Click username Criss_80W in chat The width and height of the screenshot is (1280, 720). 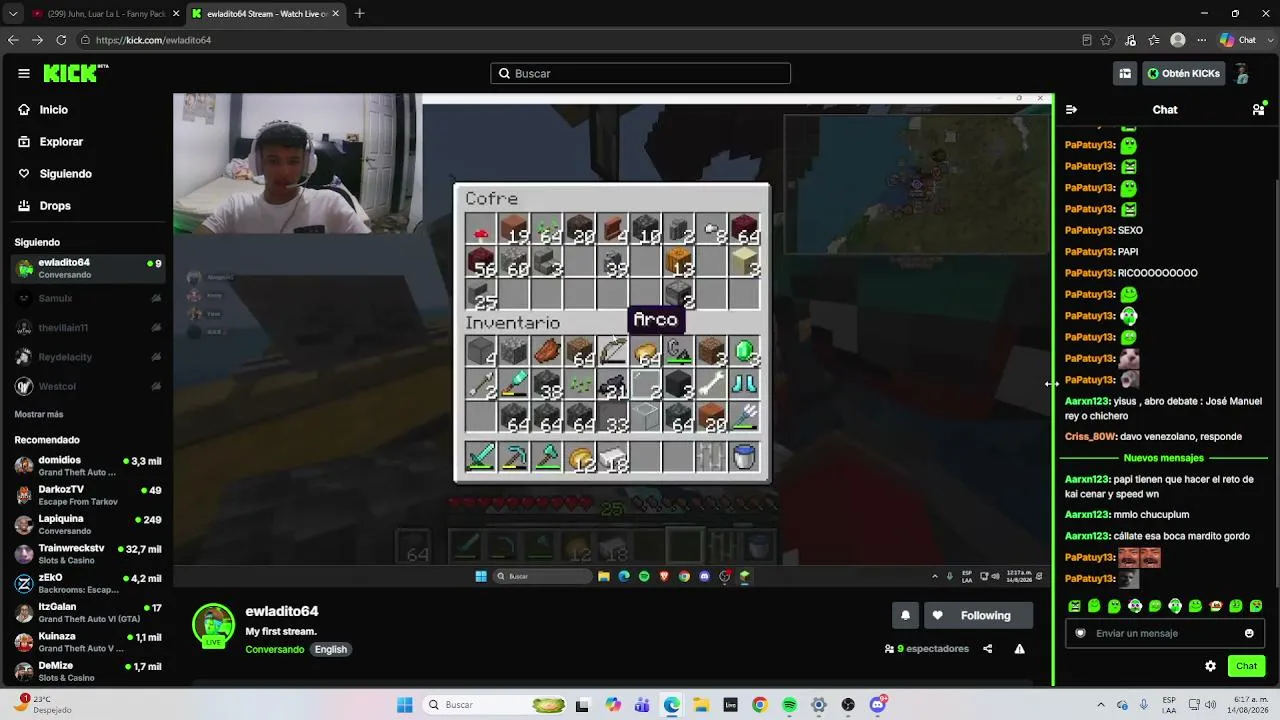pos(1090,437)
